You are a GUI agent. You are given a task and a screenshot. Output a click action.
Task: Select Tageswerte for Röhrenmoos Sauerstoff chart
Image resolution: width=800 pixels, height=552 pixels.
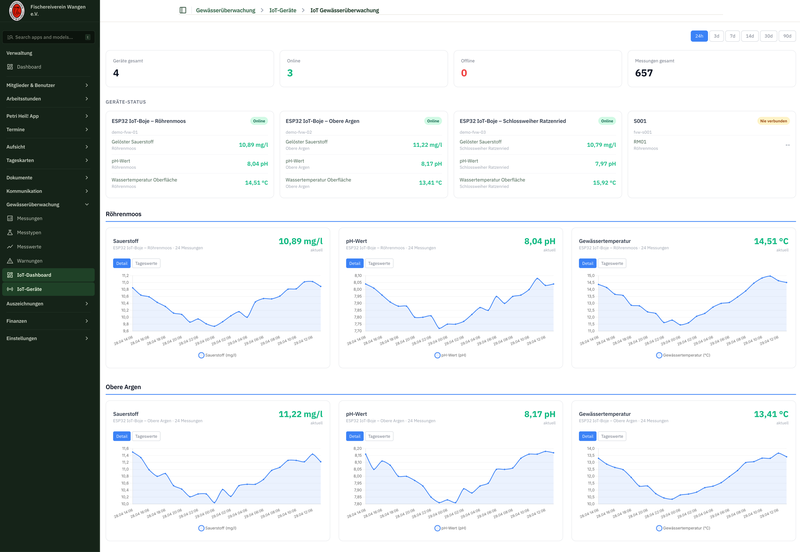pyautogui.click(x=147, y=263)
